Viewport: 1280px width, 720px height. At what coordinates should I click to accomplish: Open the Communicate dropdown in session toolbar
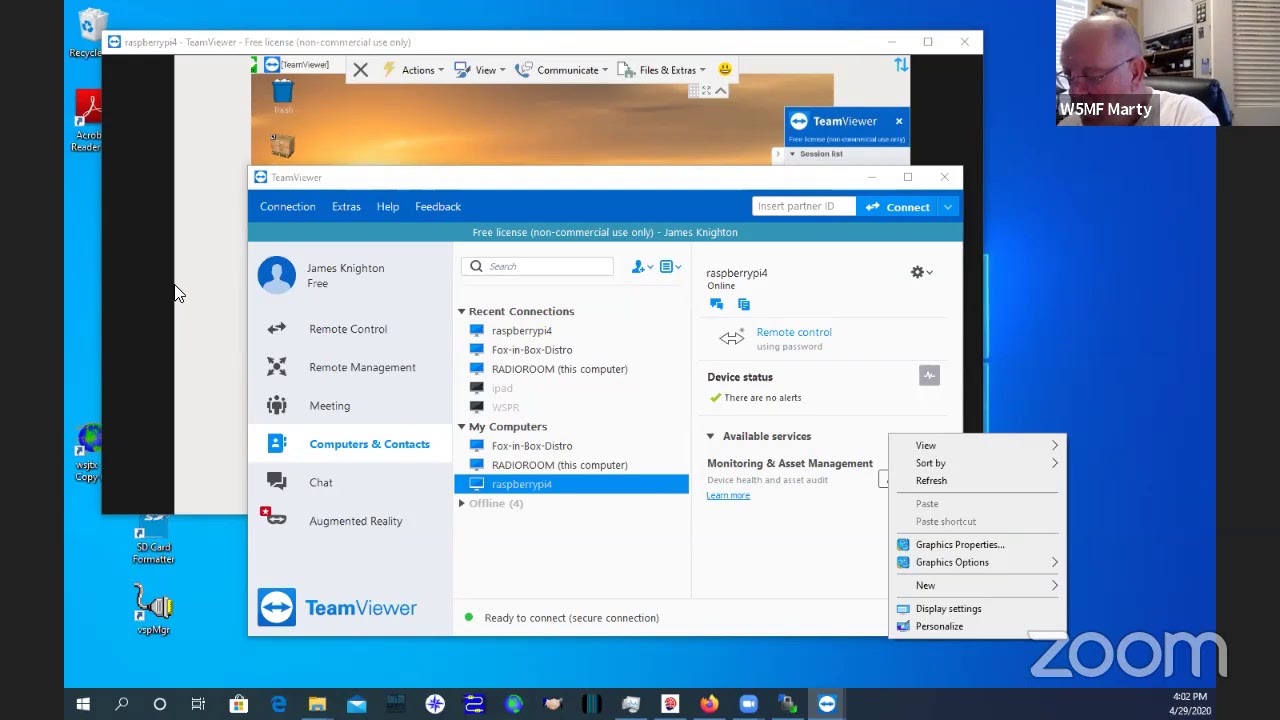[x=561, y=70]
